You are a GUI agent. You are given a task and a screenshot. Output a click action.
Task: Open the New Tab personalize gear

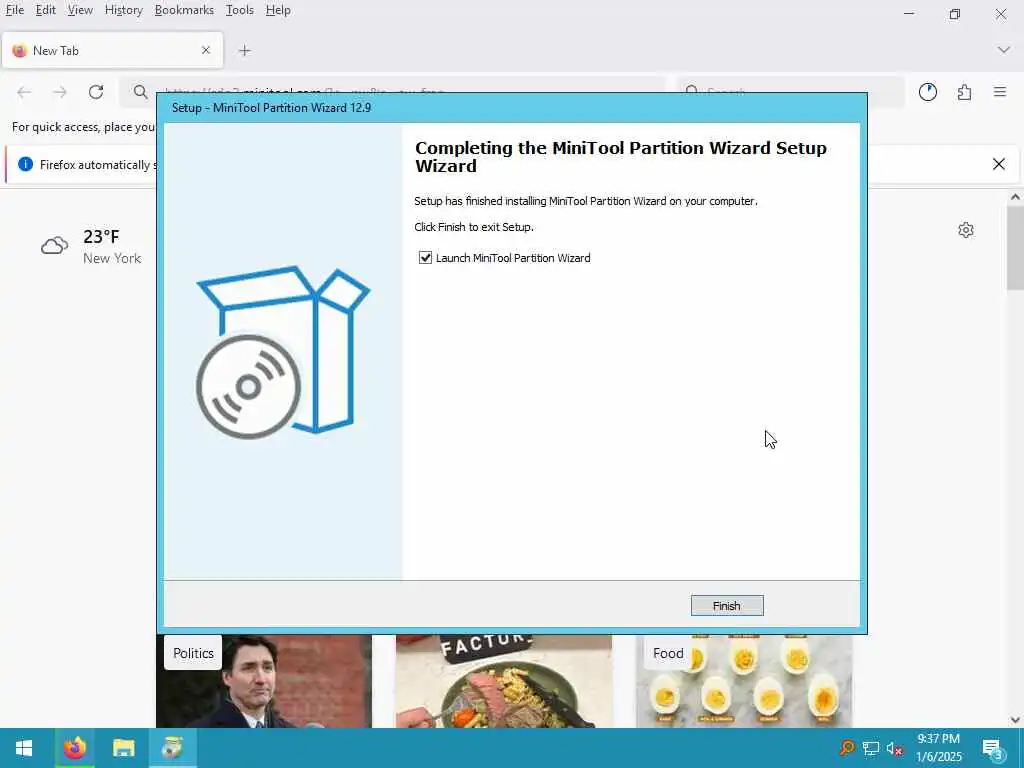[966, 230]
